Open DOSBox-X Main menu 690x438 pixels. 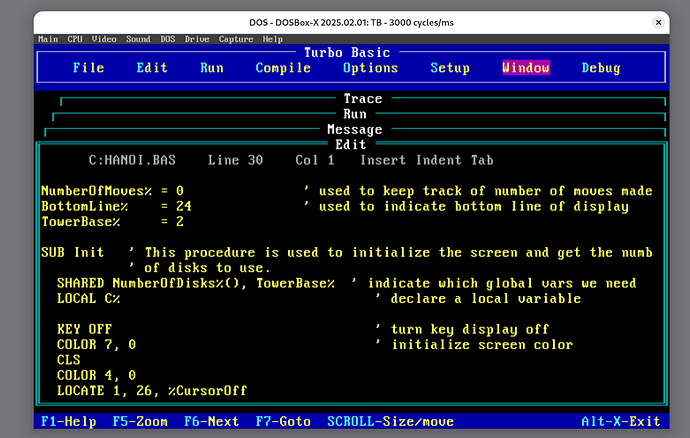[48, 39]
